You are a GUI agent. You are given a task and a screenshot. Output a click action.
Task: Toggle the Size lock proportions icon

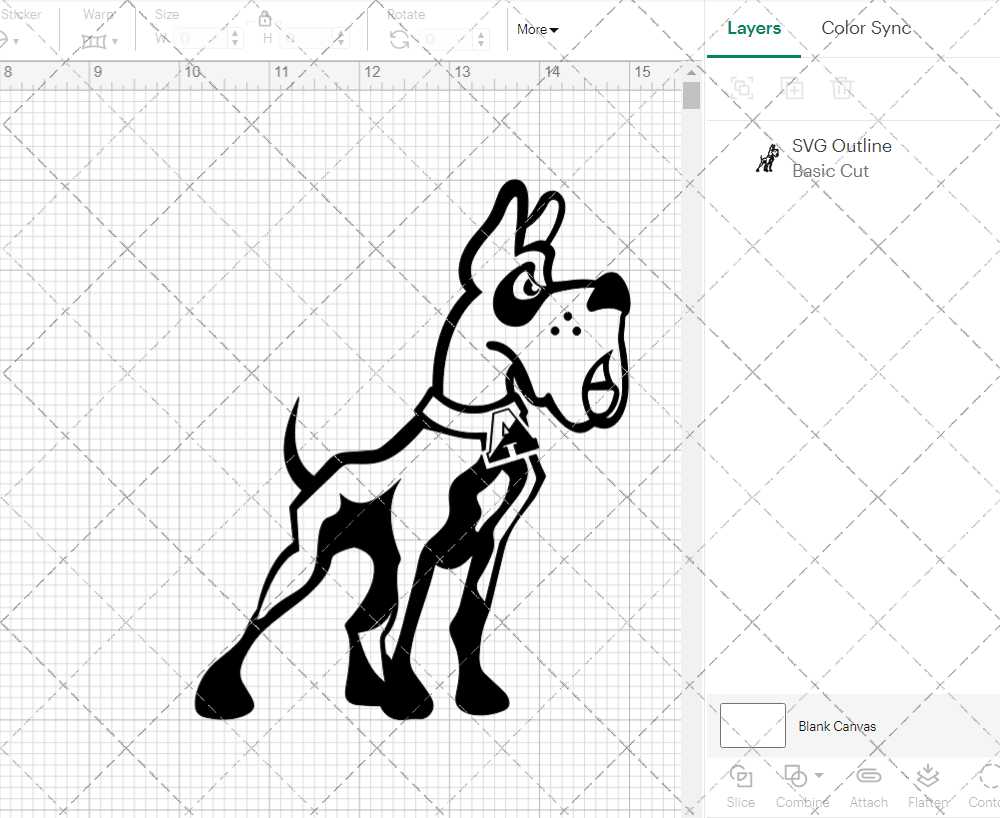[x=265, y=19]
